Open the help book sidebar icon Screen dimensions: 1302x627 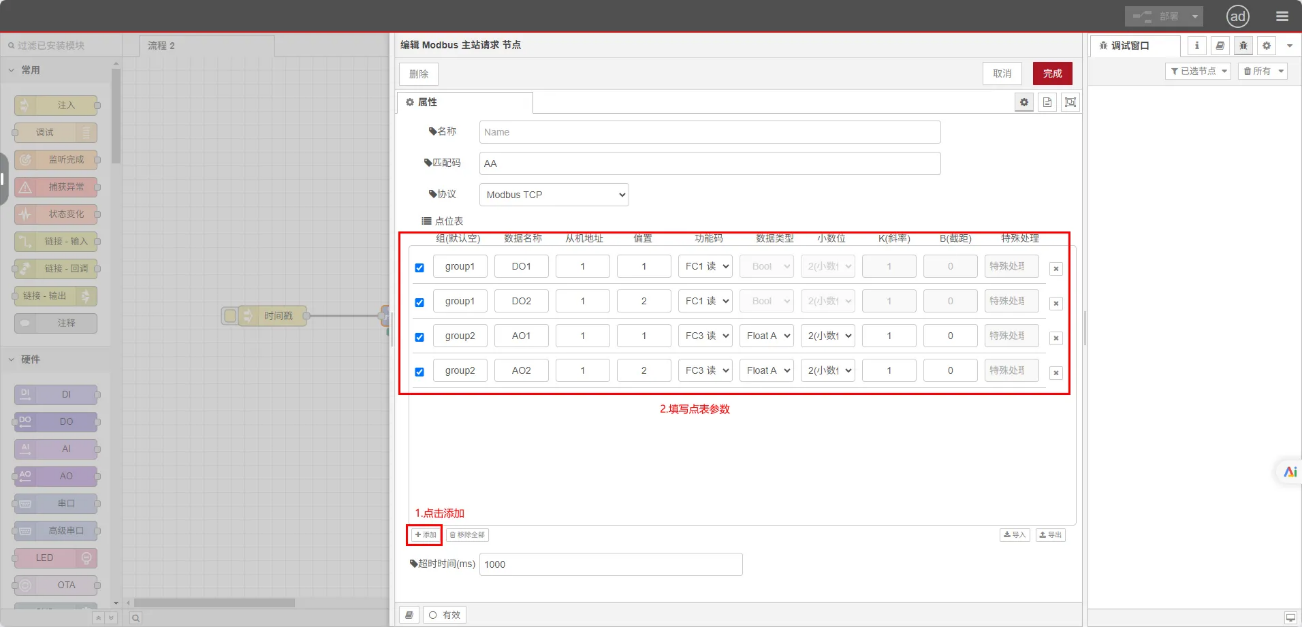1220,46
